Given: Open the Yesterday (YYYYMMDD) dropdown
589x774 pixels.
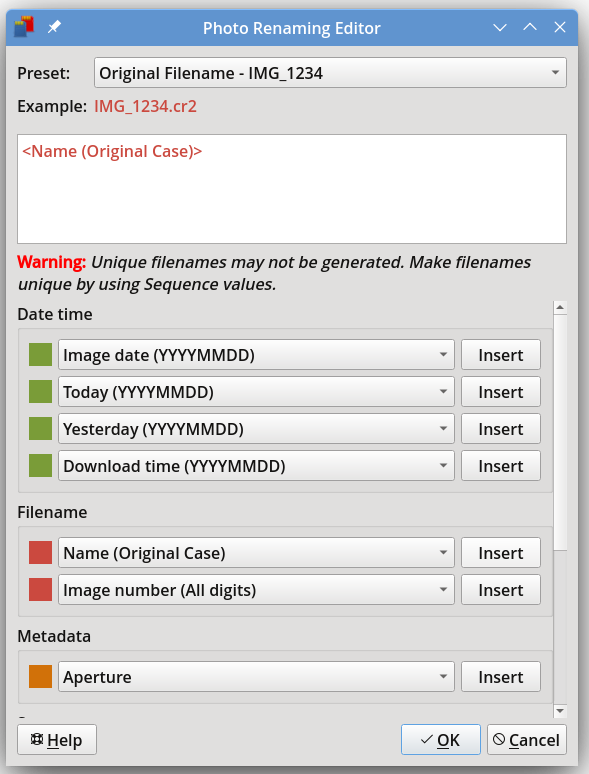Looking at the screenshot, I should coord(256,429).
